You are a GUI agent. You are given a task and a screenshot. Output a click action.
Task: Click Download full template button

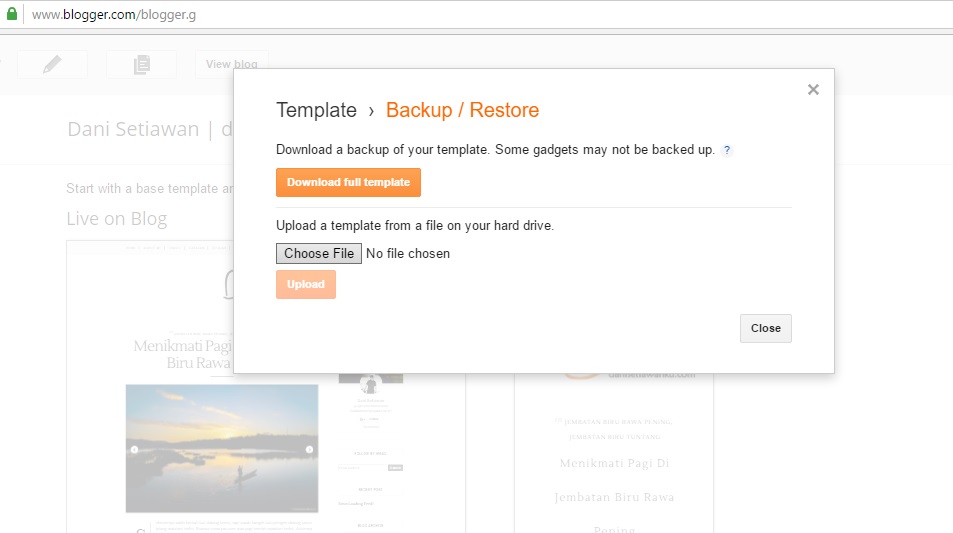[348, 182]
